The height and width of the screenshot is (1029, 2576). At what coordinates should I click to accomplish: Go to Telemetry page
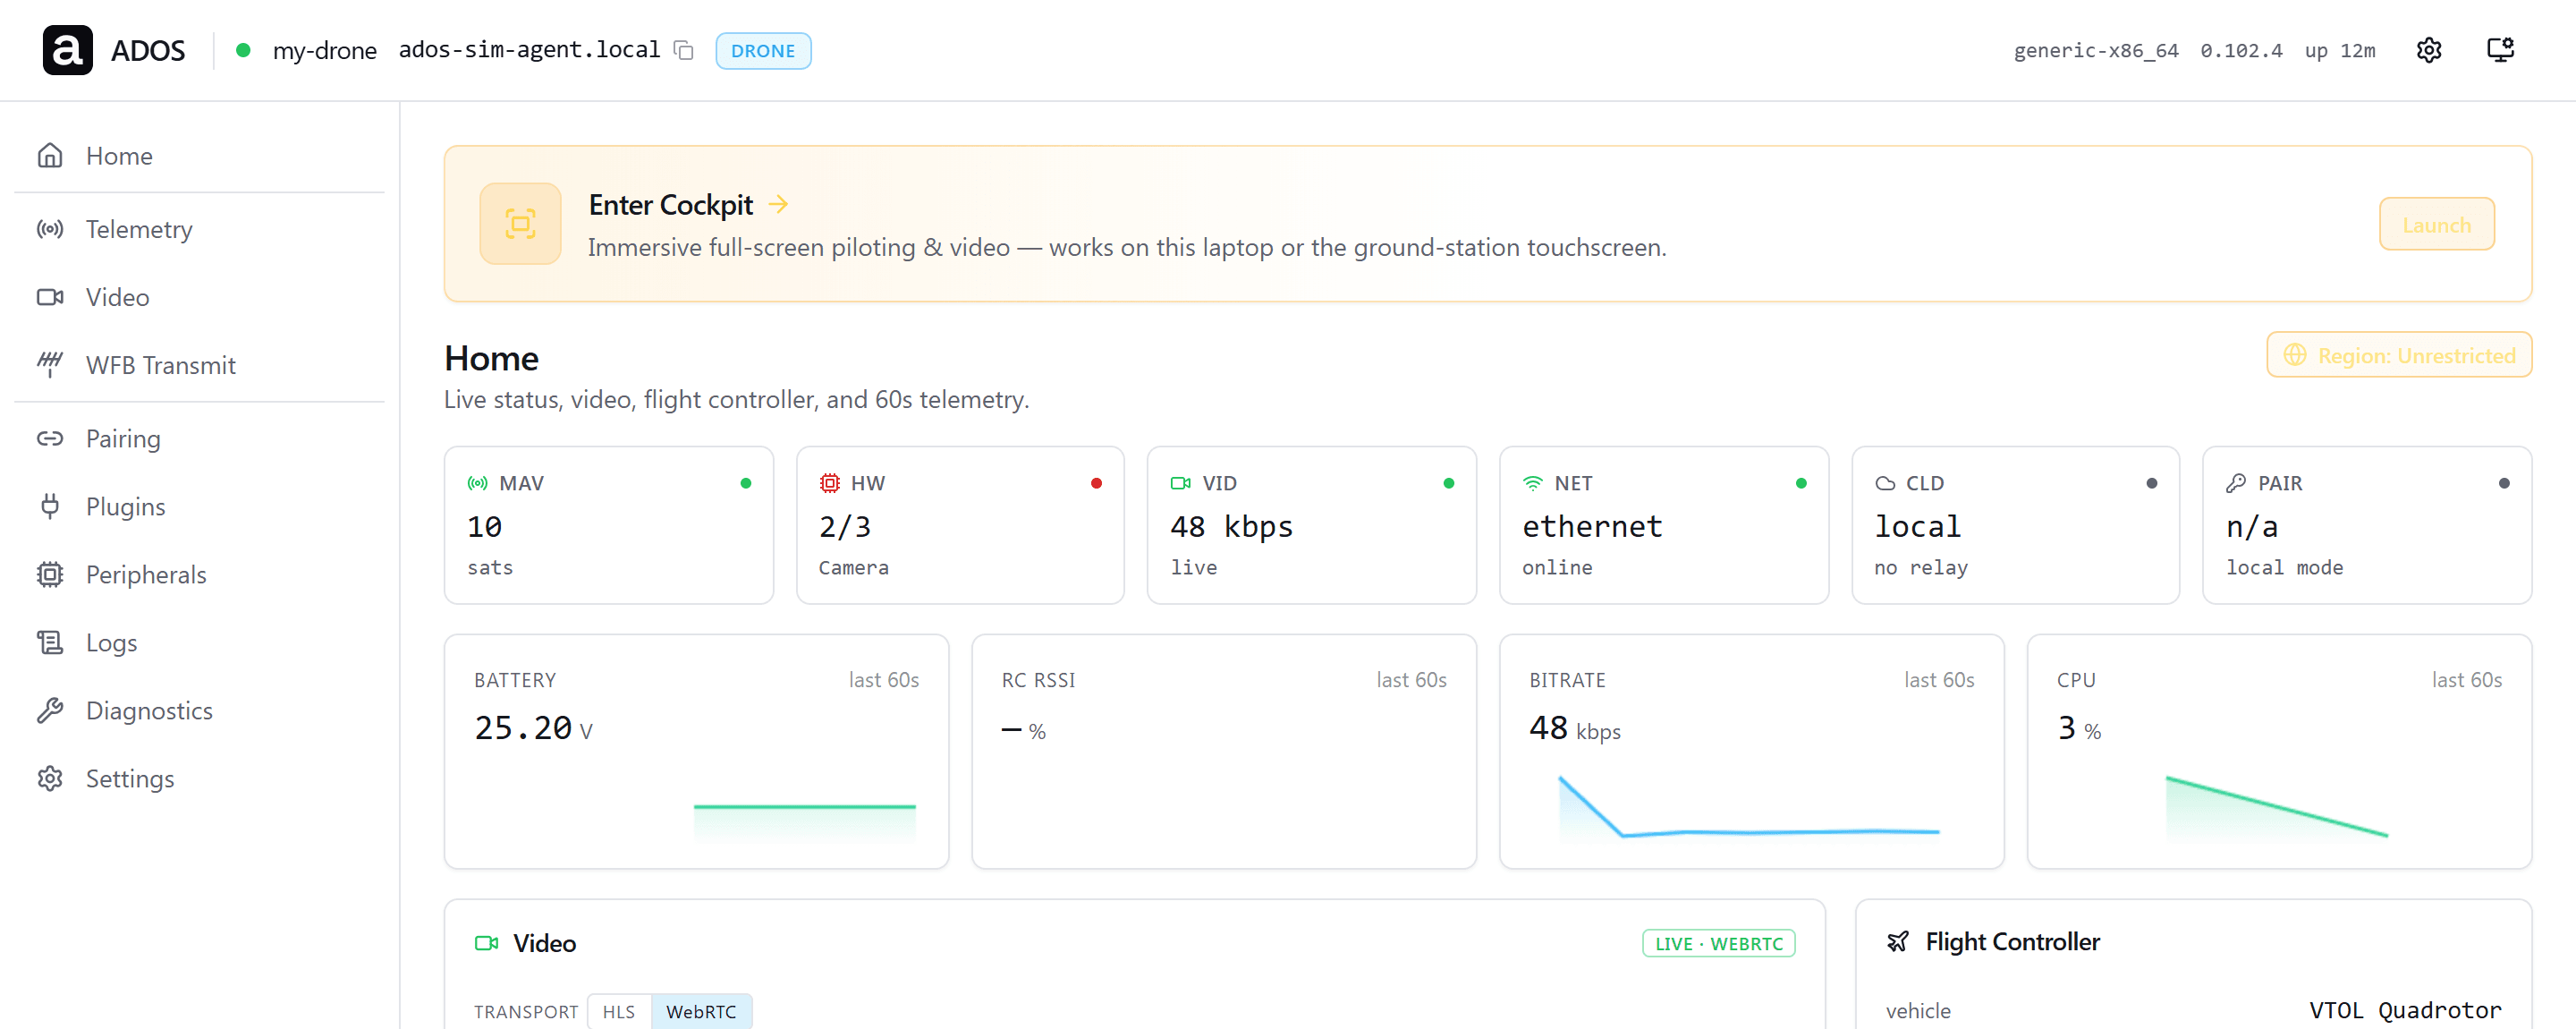click(199, 229)
